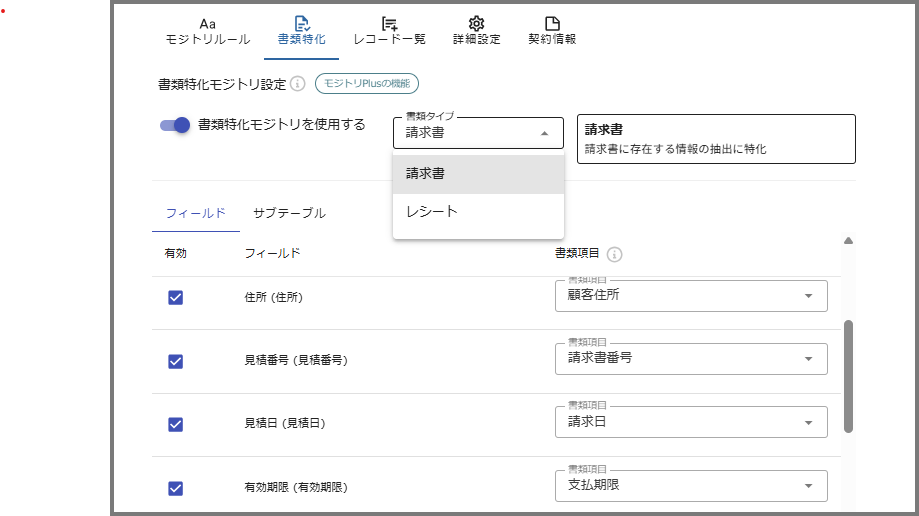Collapse the 書類タイプ dropdown arrow
This screenshot has width=919, height=516.
coord(544,133)
